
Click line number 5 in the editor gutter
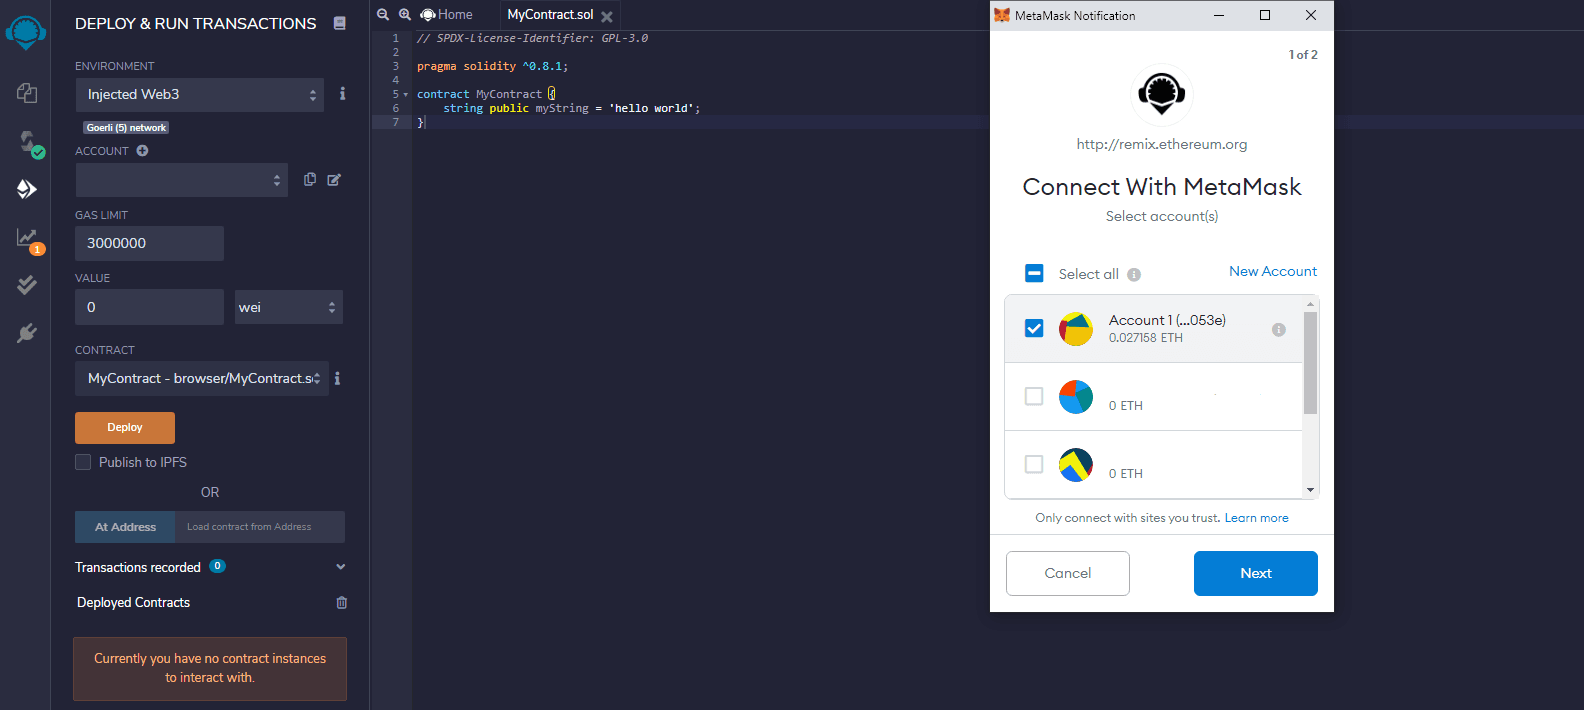pos(396,94)
